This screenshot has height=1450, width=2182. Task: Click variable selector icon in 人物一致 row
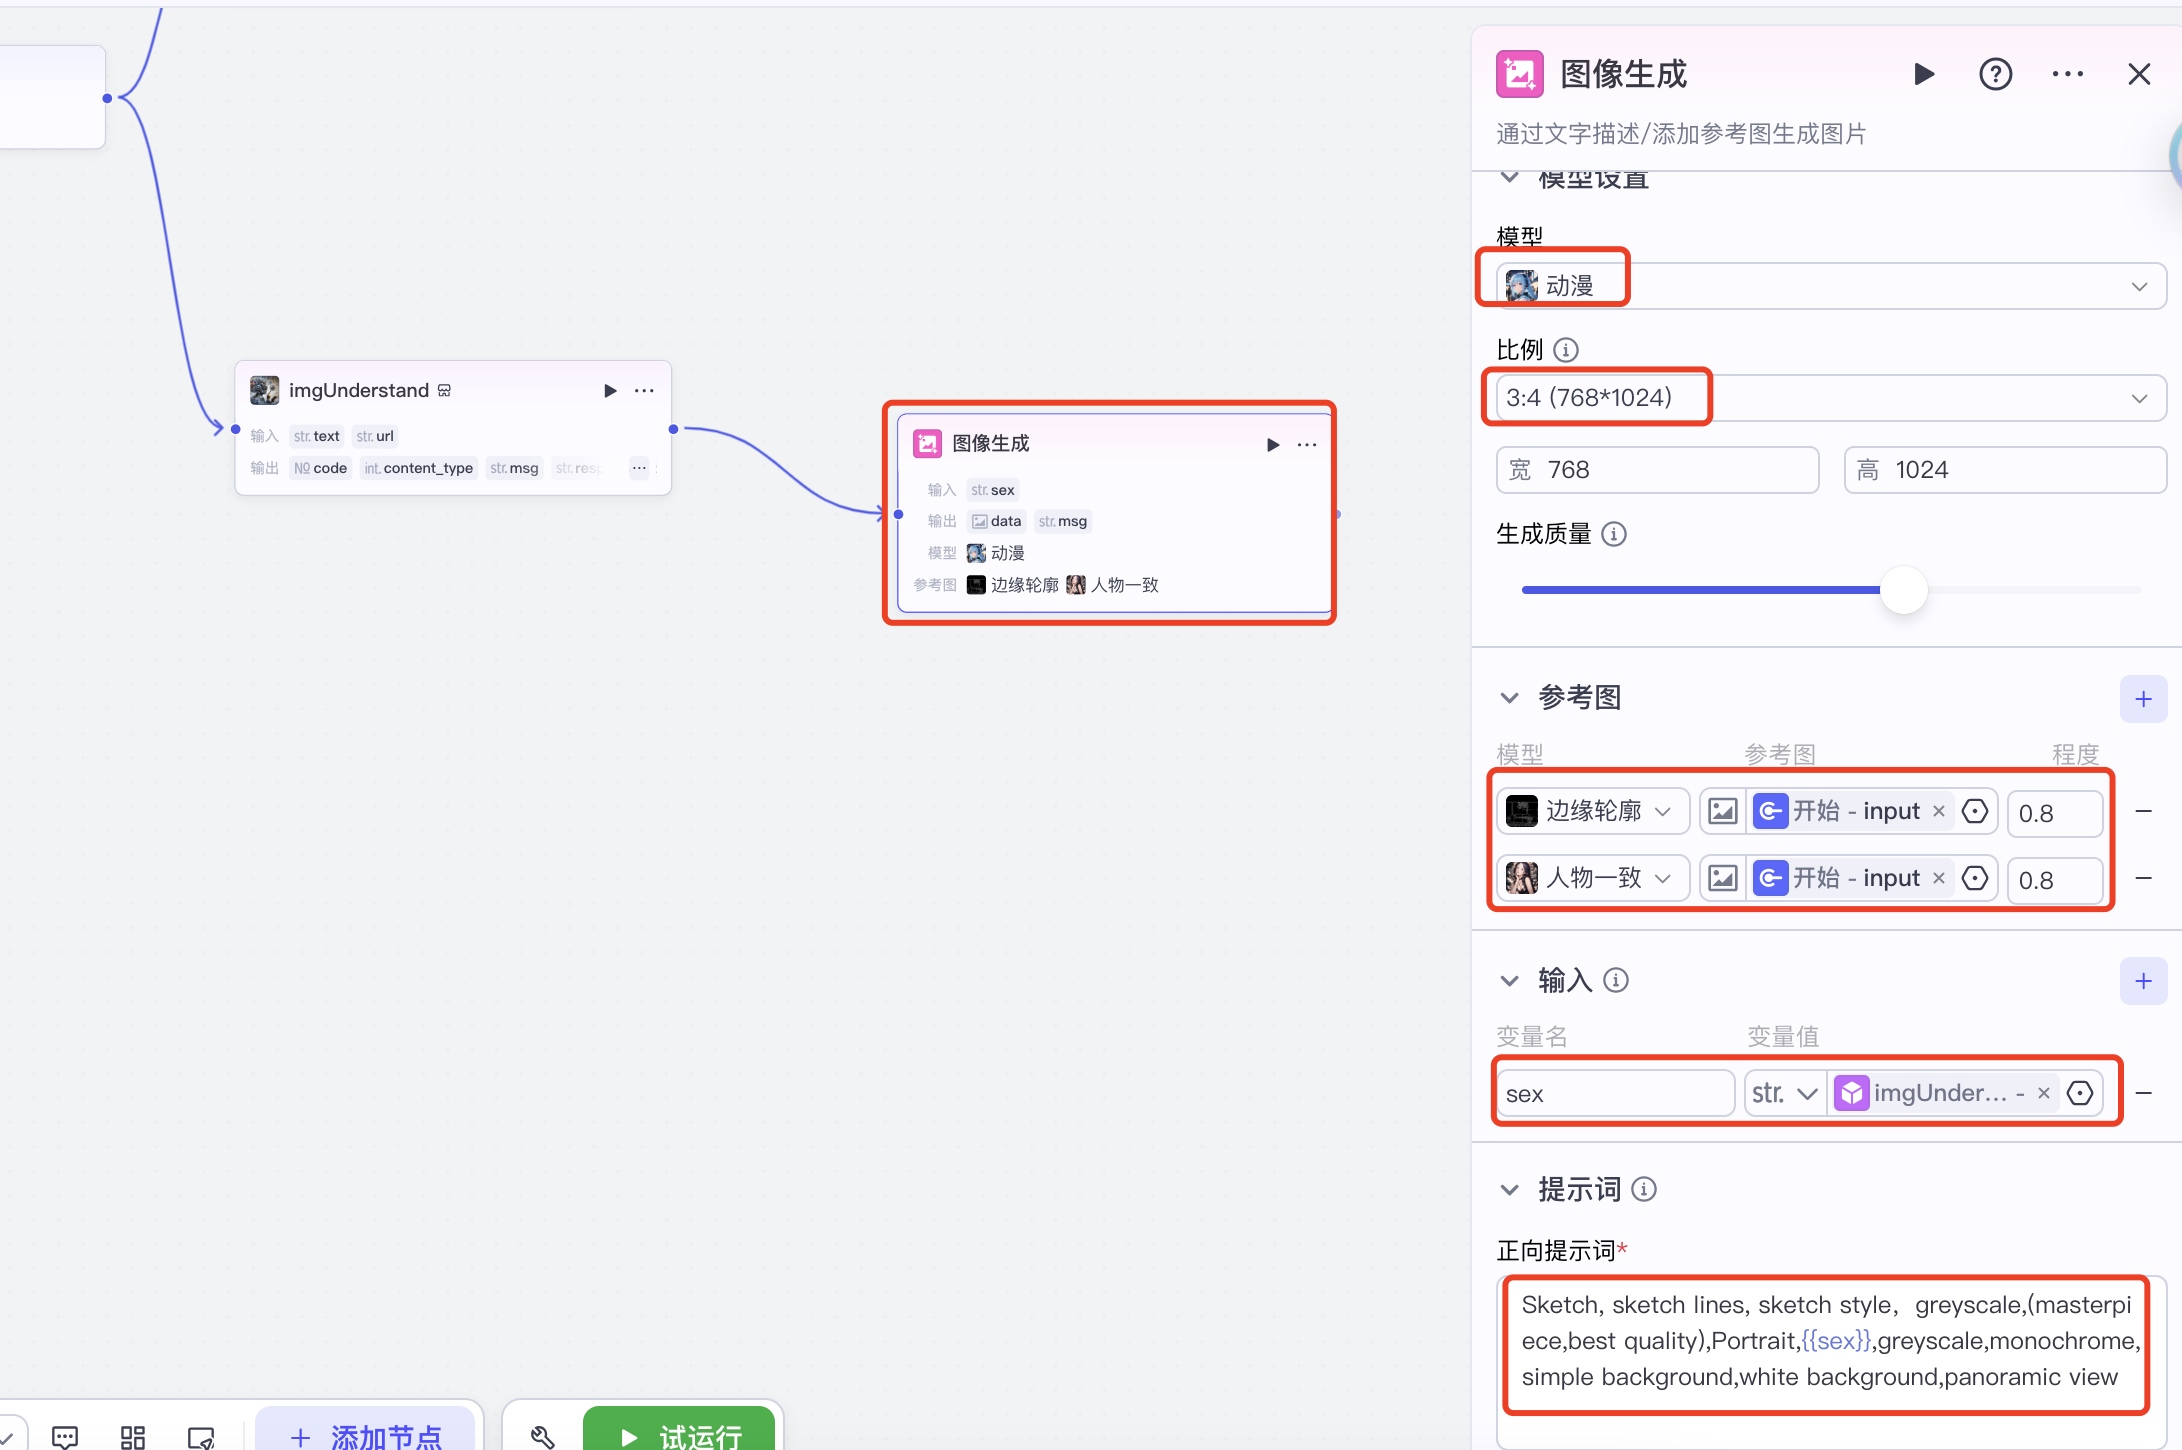click(x=1975, y=878)
